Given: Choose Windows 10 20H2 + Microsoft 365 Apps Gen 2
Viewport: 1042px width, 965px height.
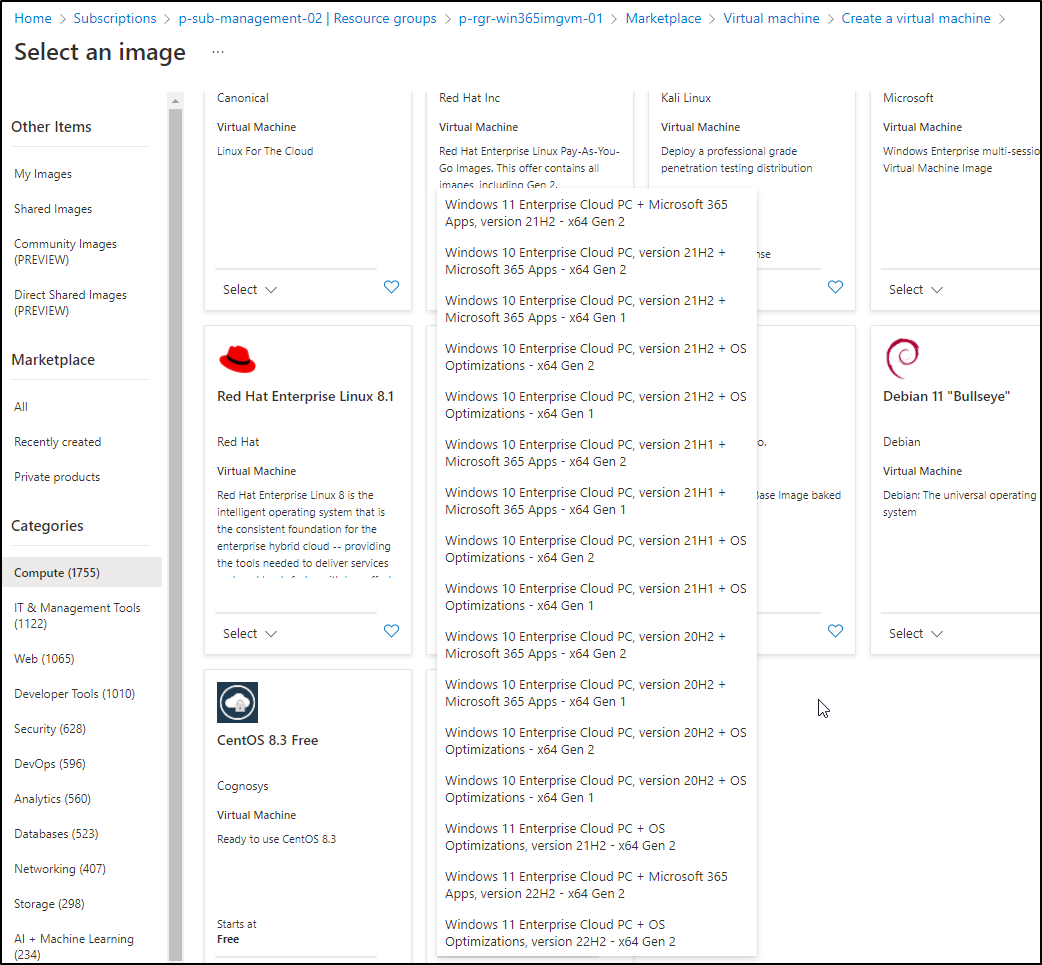Looking at the screenshot, I should (596, 645).
